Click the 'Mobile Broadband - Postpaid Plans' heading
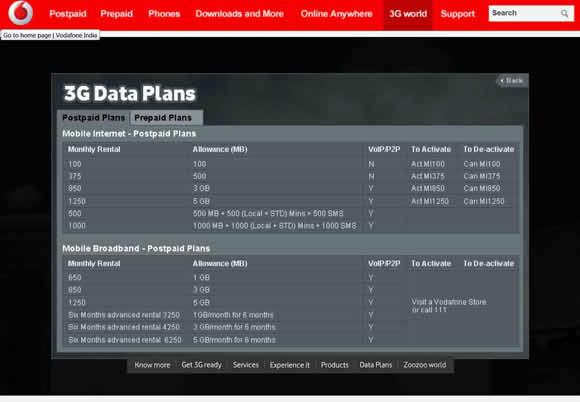Screen dimensions: 580x402 [136, 249]
